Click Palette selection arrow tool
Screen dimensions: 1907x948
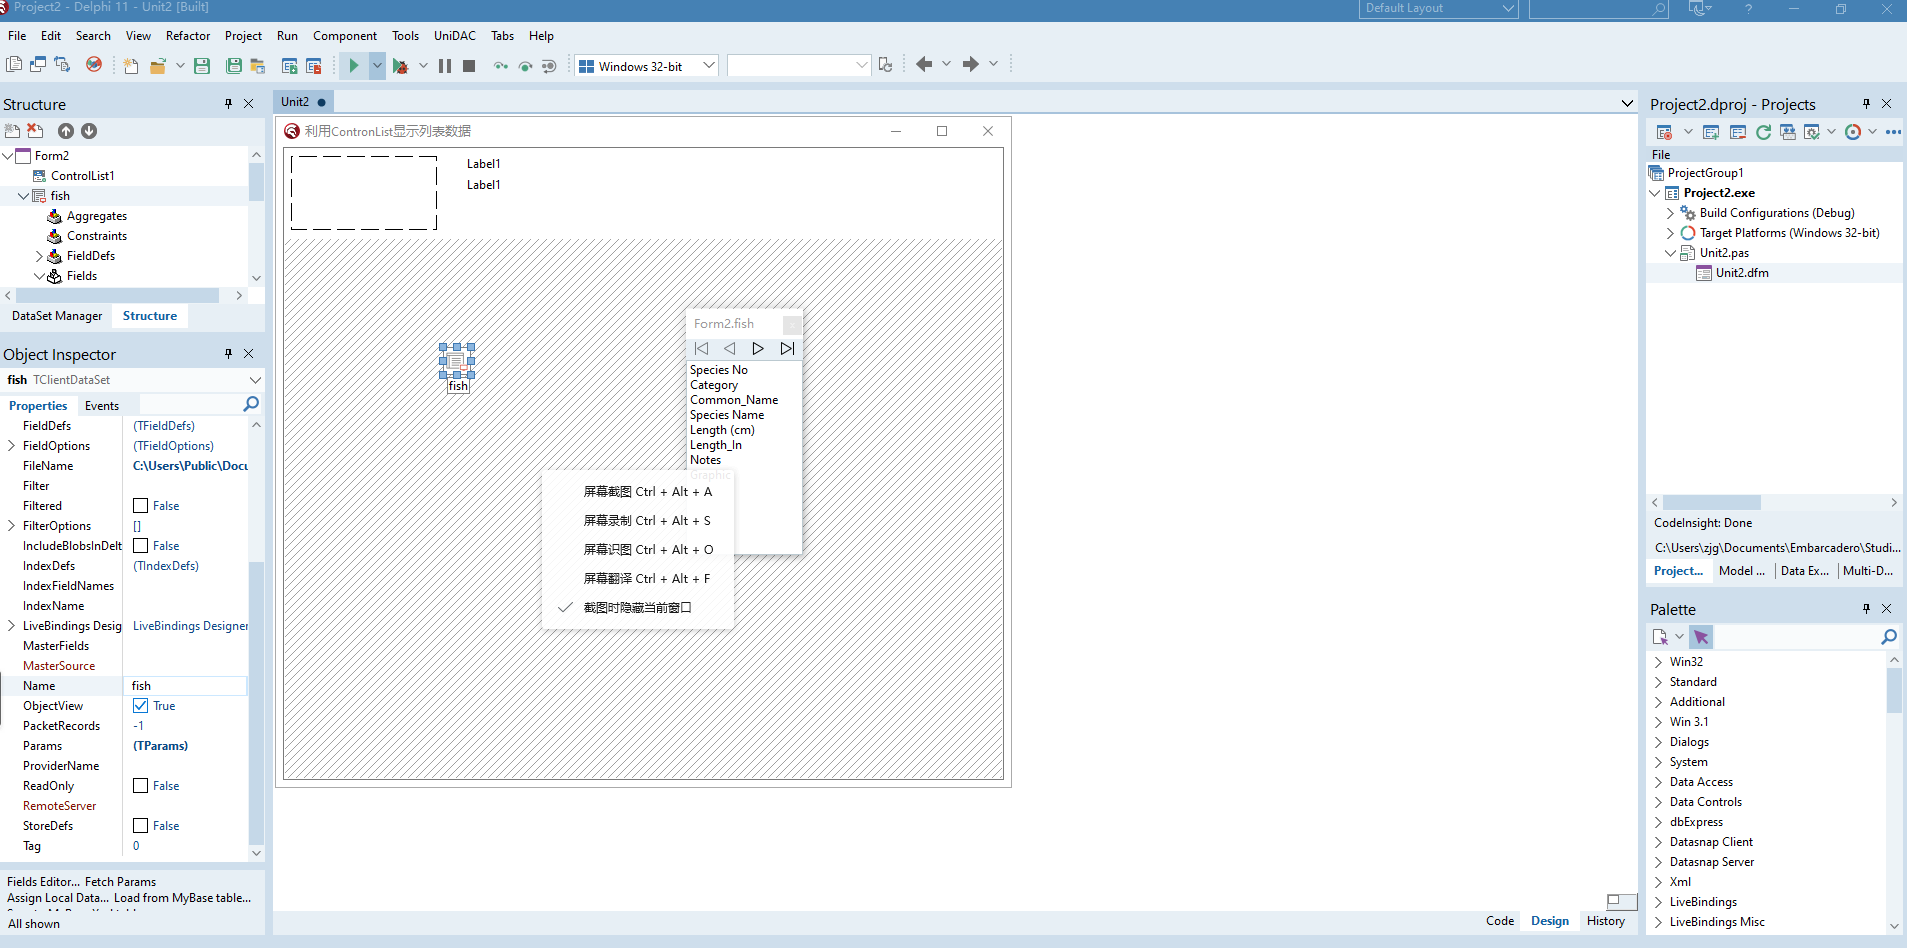(1701, 637)
